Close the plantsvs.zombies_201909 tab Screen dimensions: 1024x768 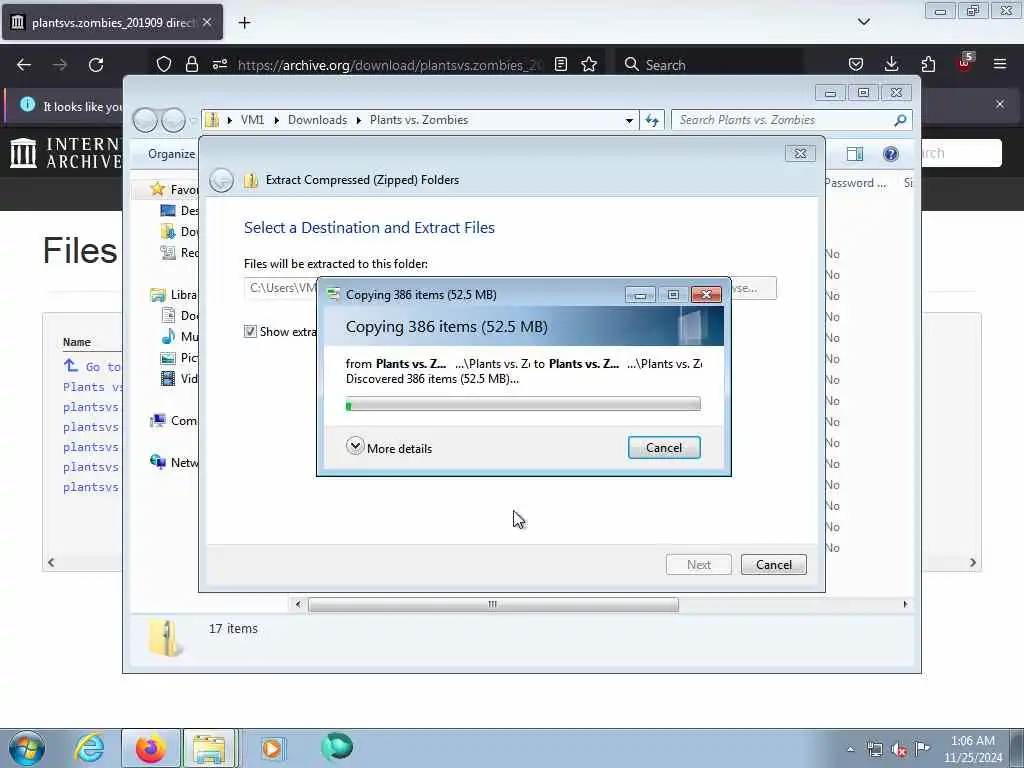(x=207, y=22)
